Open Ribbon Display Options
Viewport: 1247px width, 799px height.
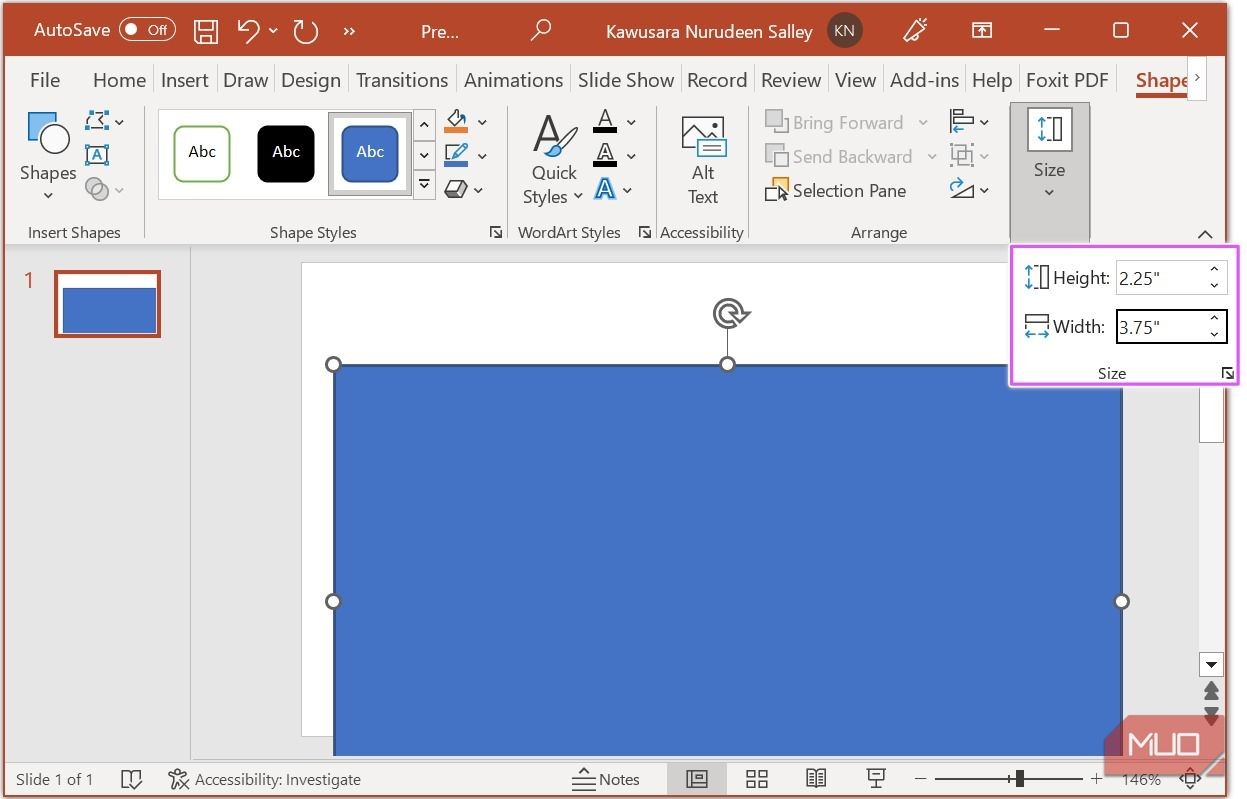[982, 31]
